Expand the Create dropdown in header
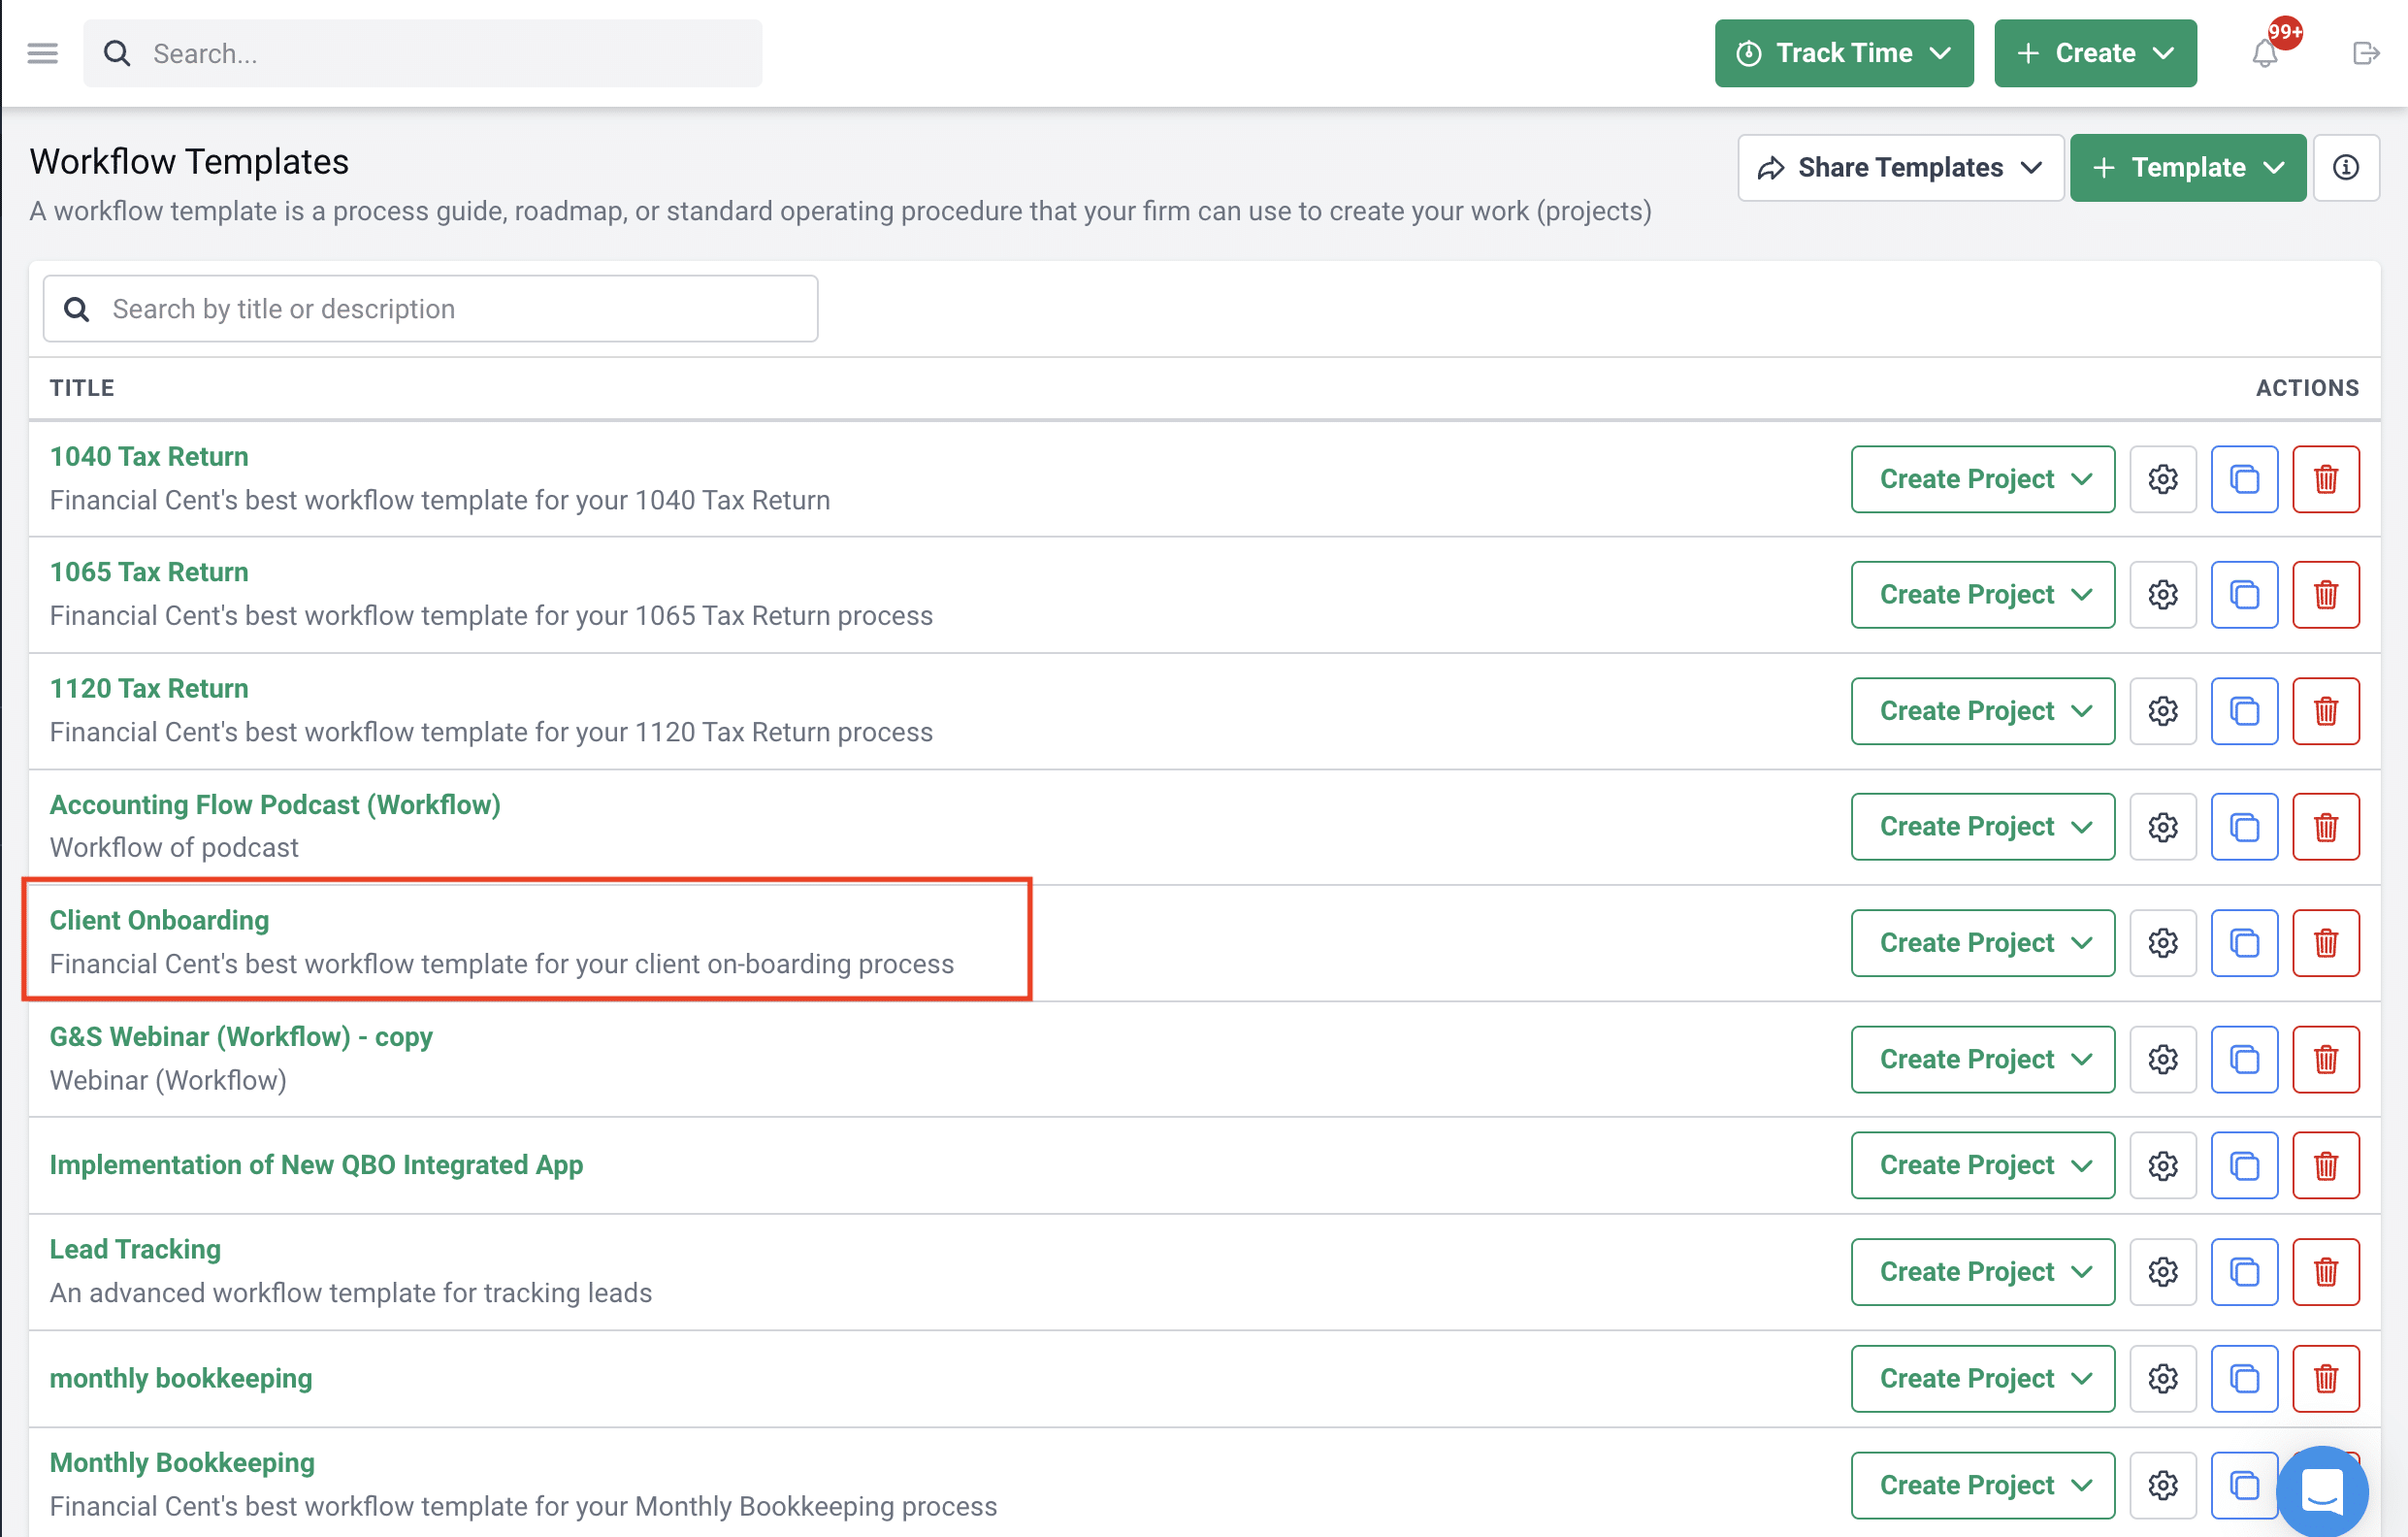2408x1537 pixels. [x=2095, y=53]
